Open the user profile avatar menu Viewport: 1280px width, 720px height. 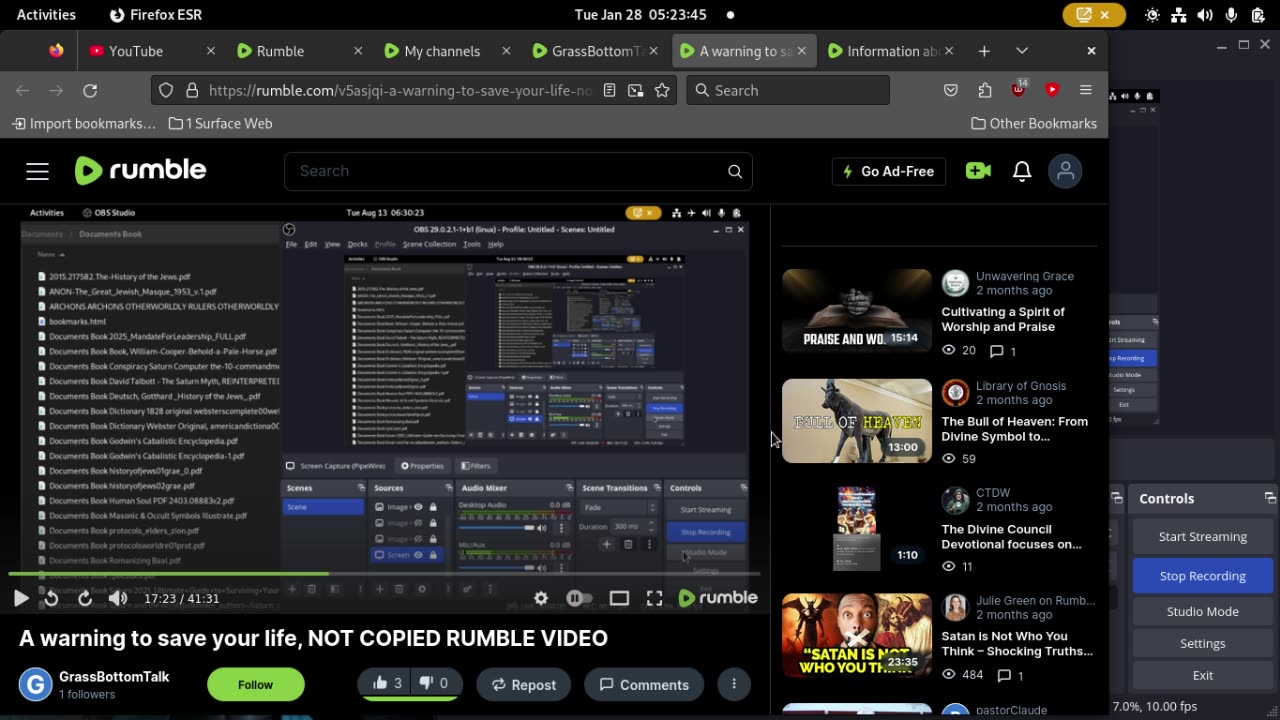point(1066,171)
